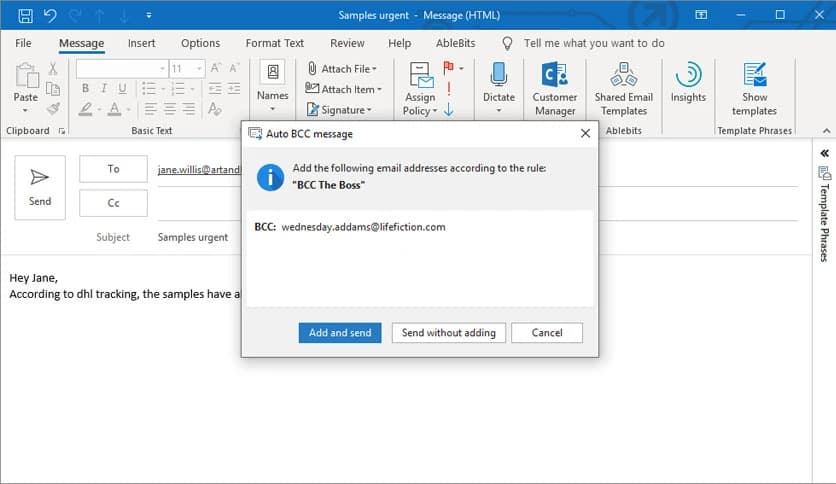Center align the text
The height and width of the screenshot is (484, 836).
(170, 109)
